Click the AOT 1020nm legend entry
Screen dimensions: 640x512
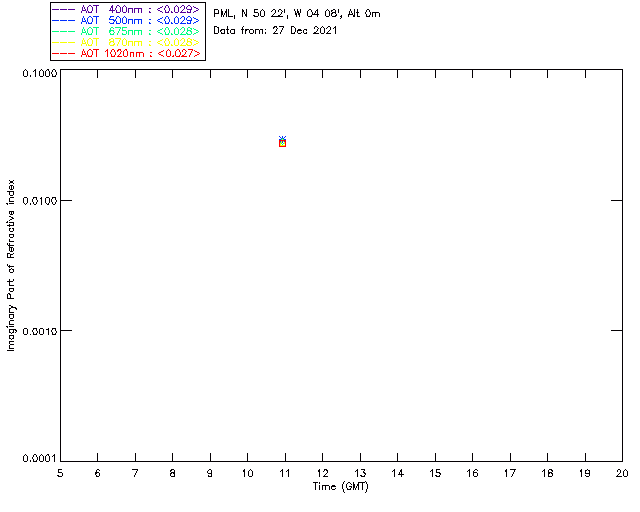[126, 53]
